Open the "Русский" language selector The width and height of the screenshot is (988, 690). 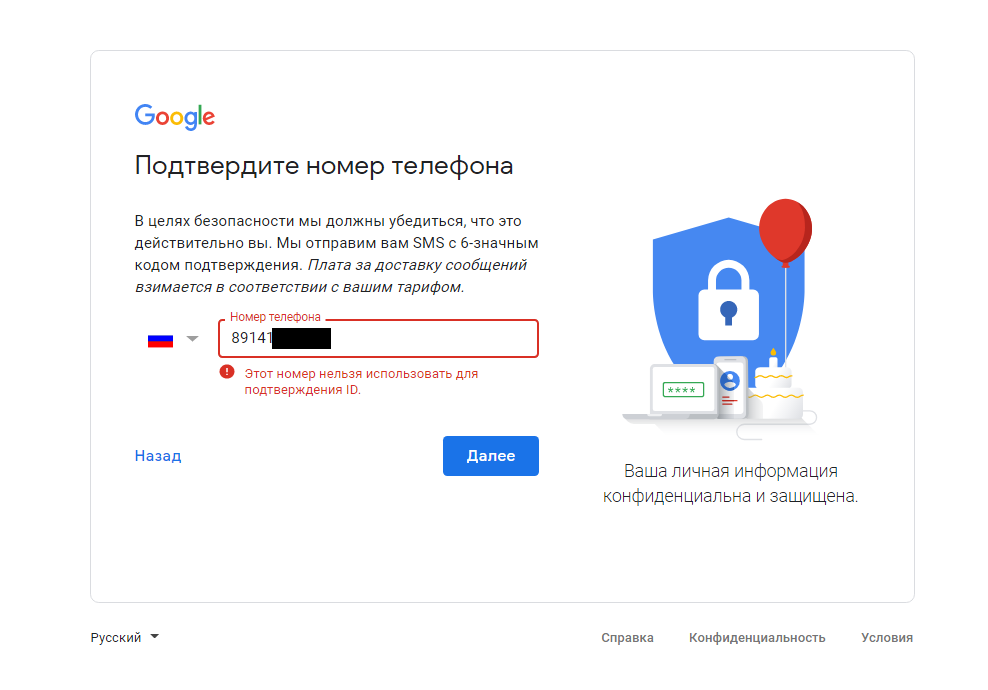(x=125, y=637)
